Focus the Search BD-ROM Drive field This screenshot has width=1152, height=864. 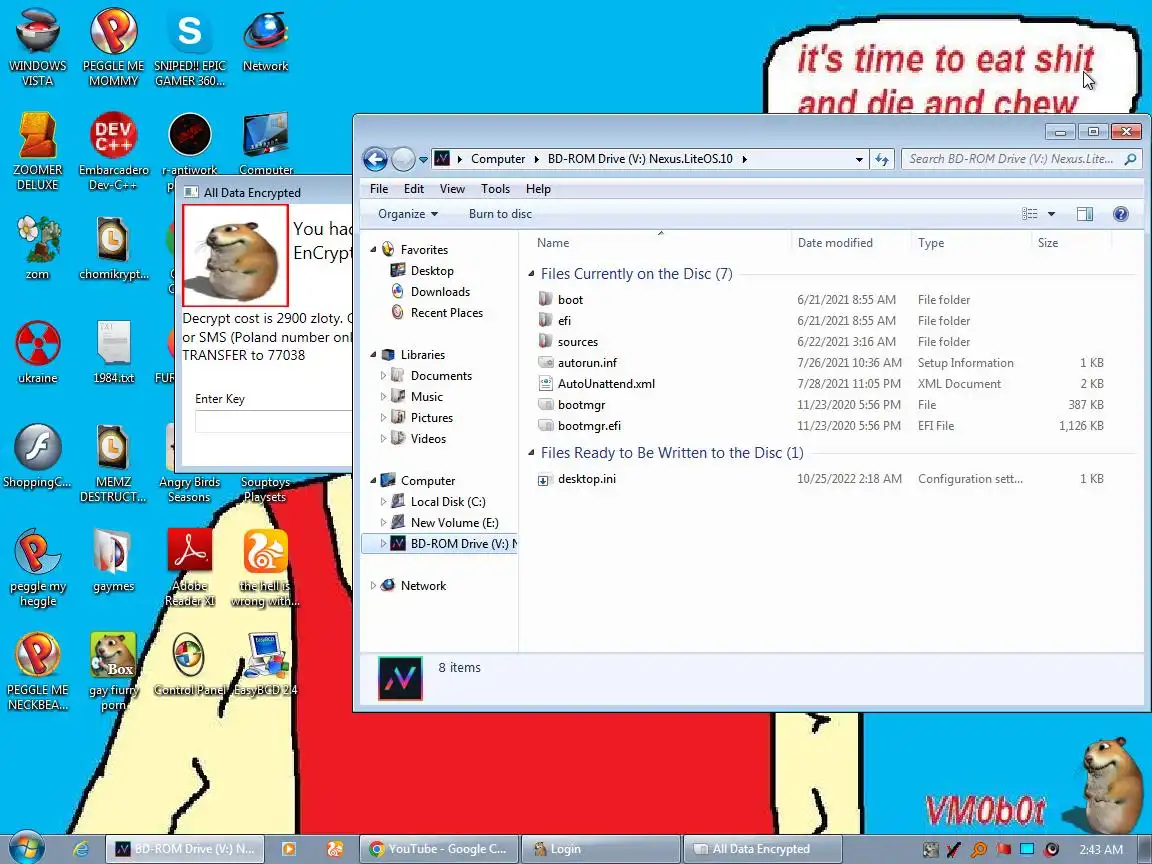tap(1021, 159)
